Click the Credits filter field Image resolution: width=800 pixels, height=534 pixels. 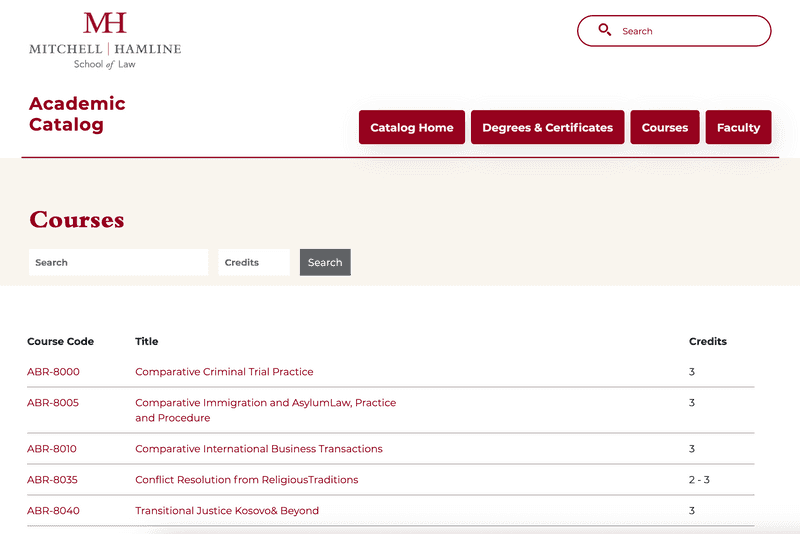coord(254,262)
